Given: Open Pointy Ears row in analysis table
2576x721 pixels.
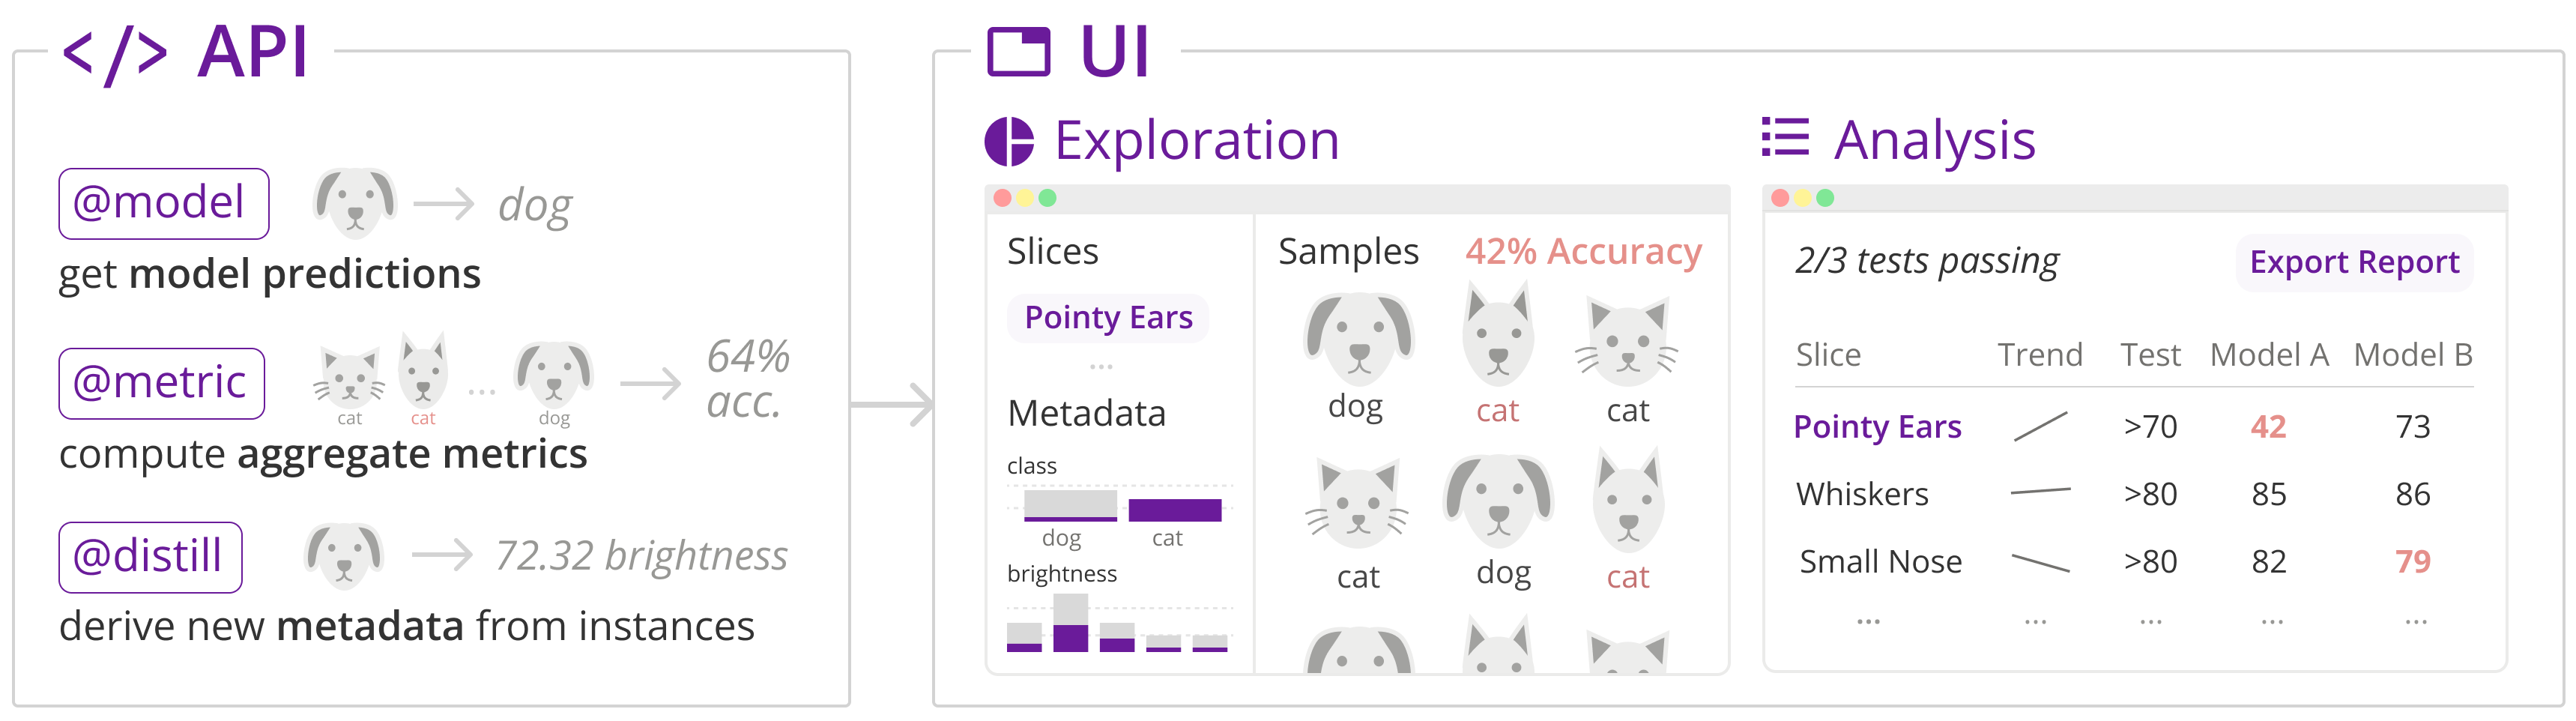Looking at the screenshot, I should pos(2133,427).
